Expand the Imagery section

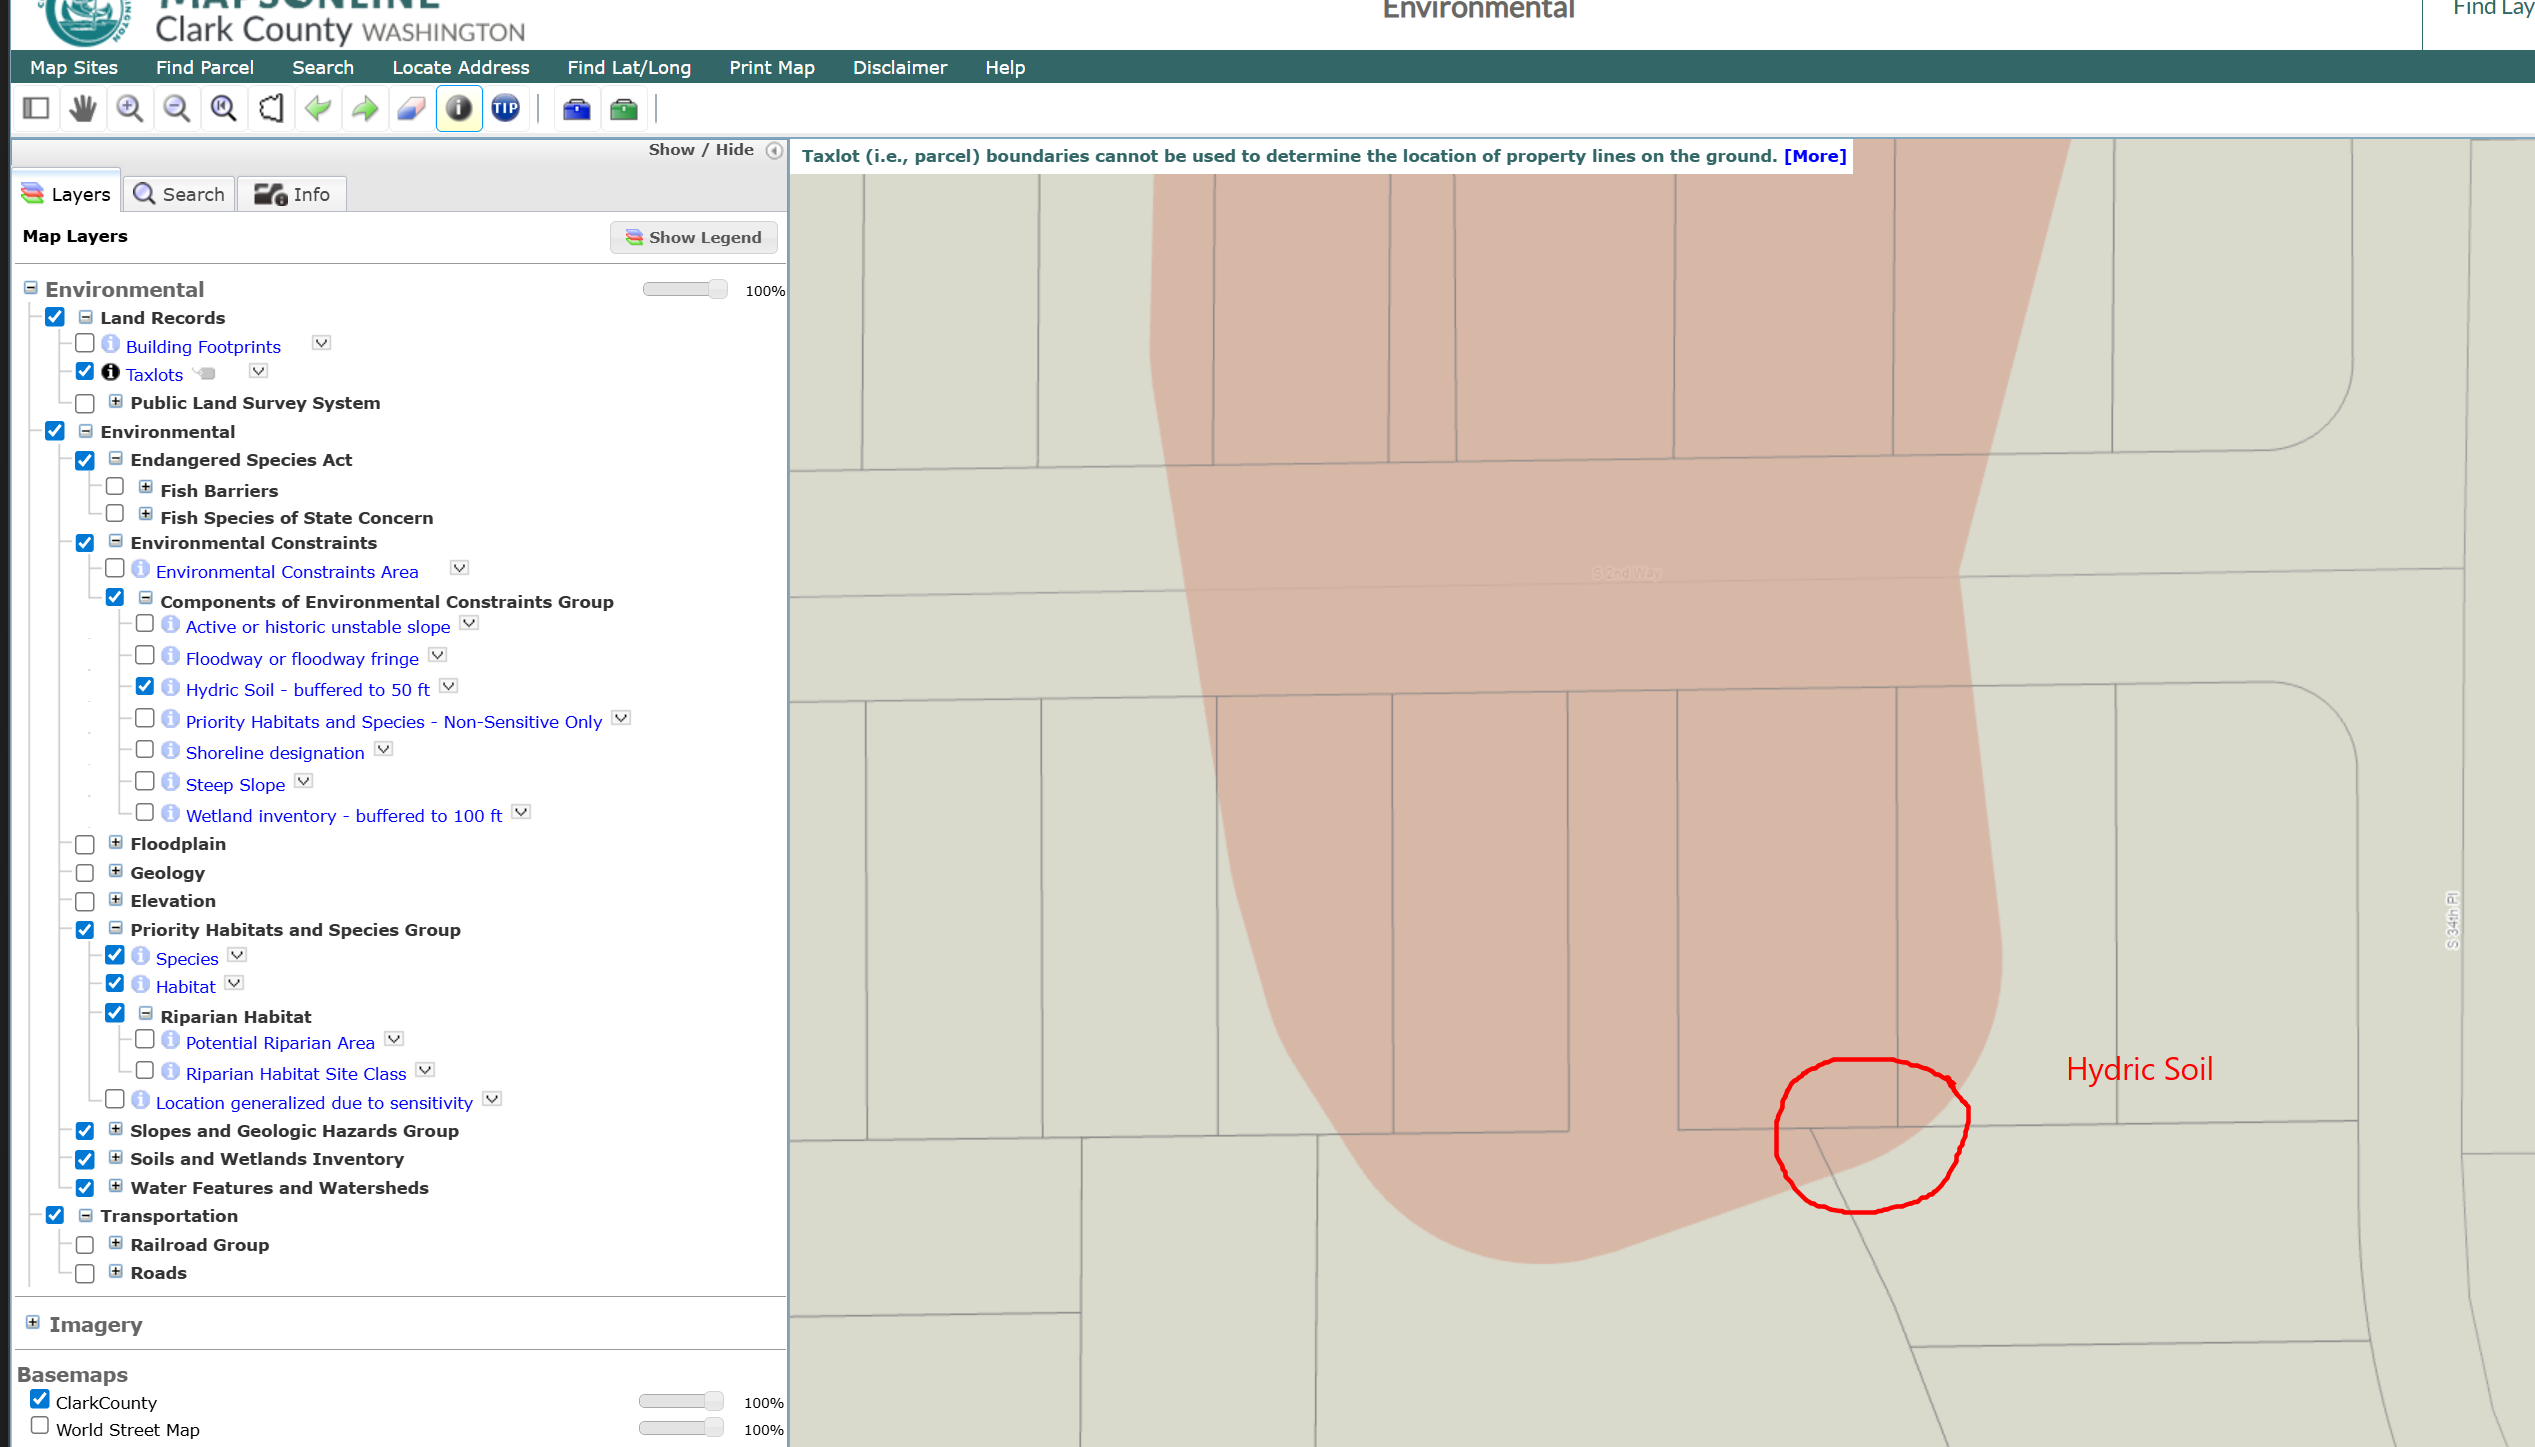[33, 1323]
